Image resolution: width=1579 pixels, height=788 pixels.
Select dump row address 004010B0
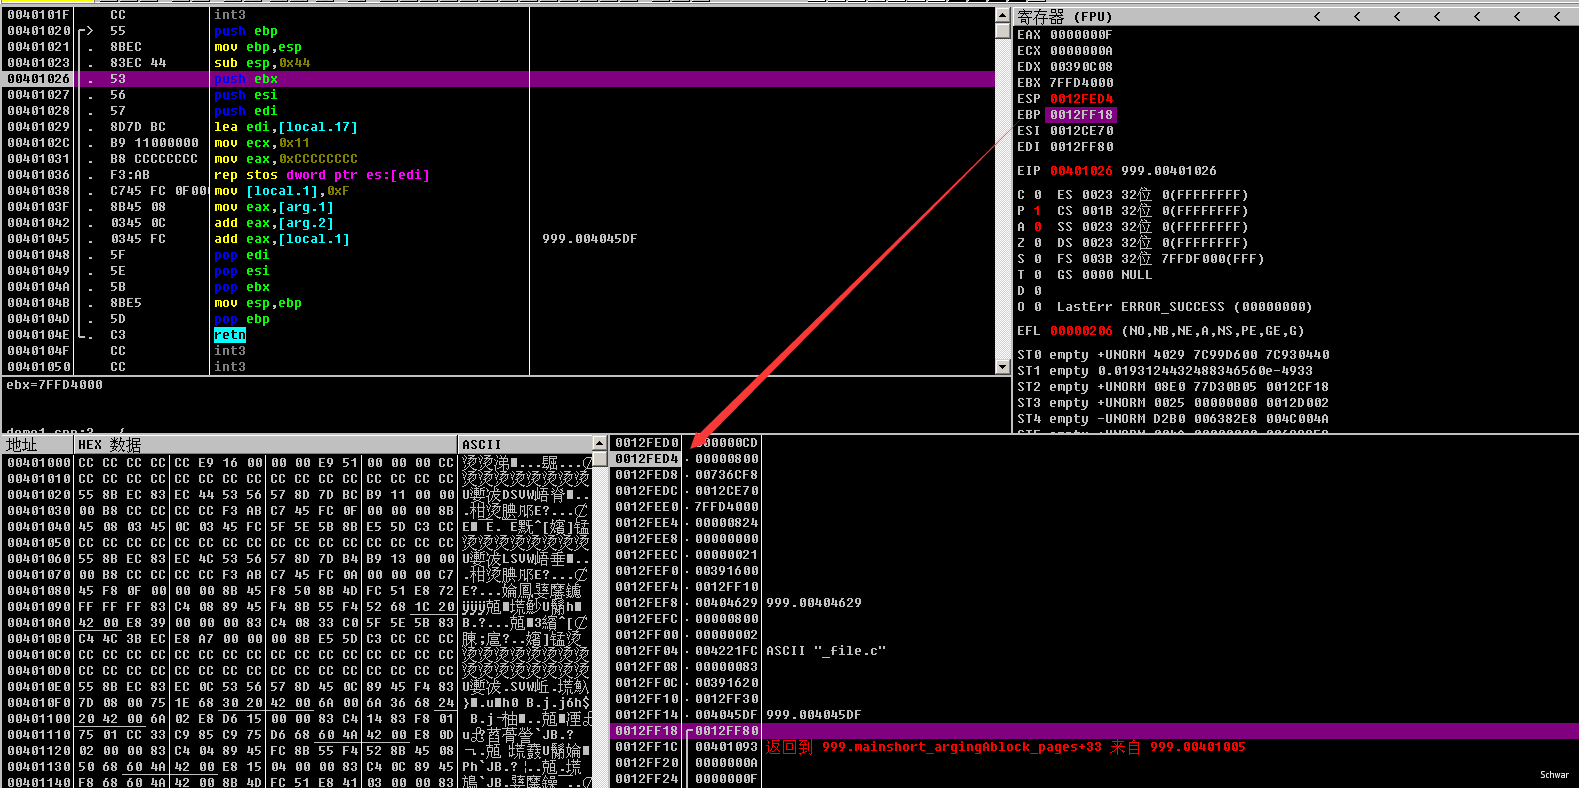point(39,639)
